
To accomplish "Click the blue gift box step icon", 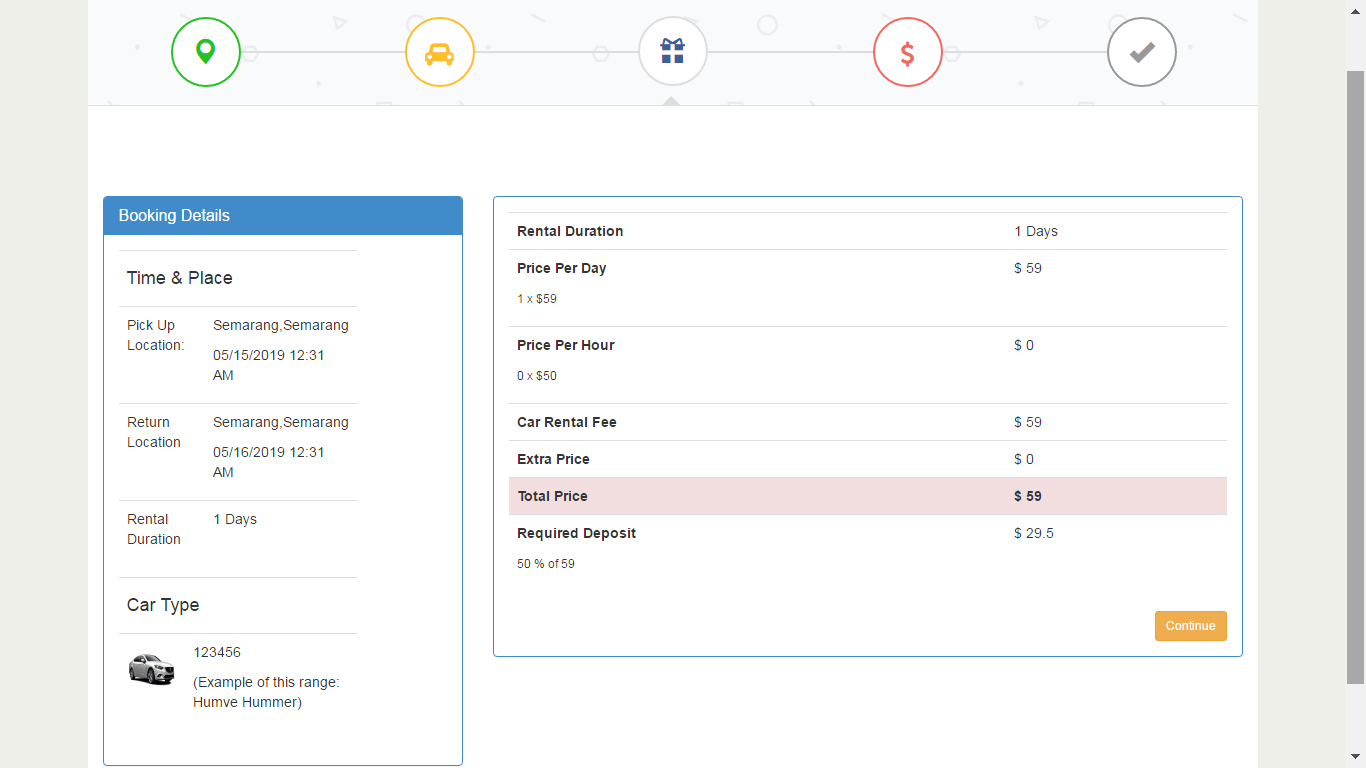I will [673, 52].
